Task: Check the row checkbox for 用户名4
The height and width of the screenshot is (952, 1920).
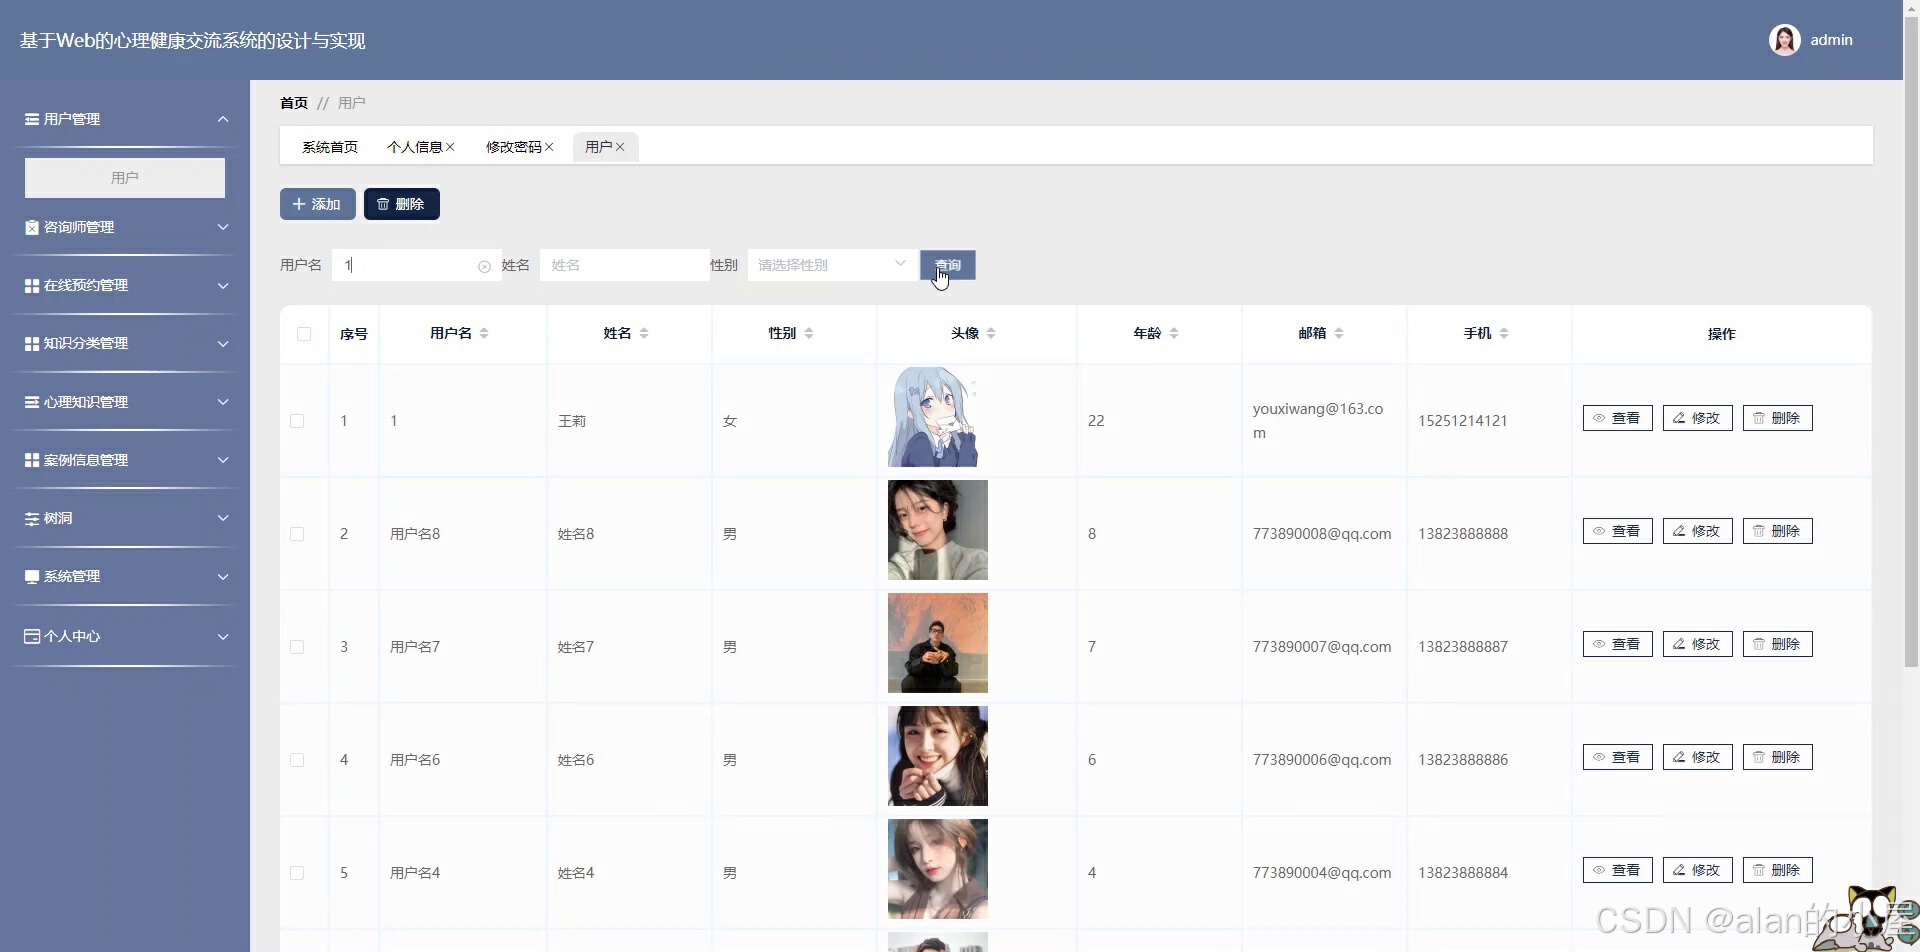Action: (x=297, y=873)
